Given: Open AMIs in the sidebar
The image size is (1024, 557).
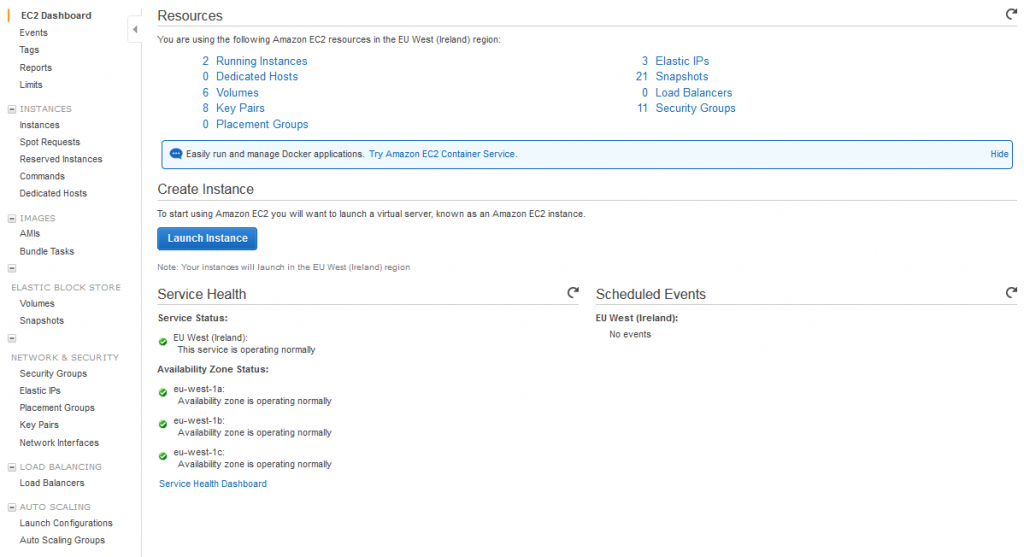Looking at the screenshot, I should [29, 233].
